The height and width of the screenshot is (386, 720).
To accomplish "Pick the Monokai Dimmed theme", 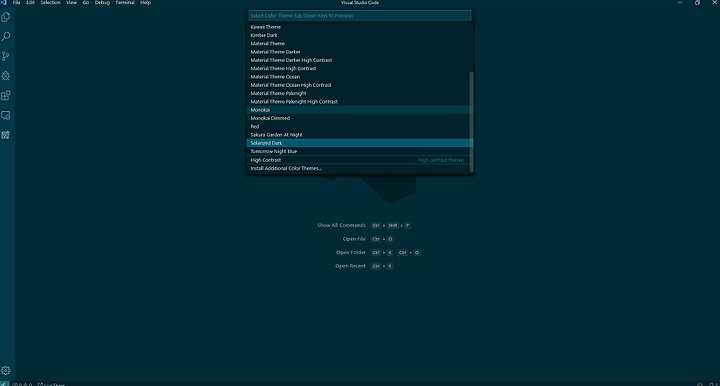I will (360, 118).
